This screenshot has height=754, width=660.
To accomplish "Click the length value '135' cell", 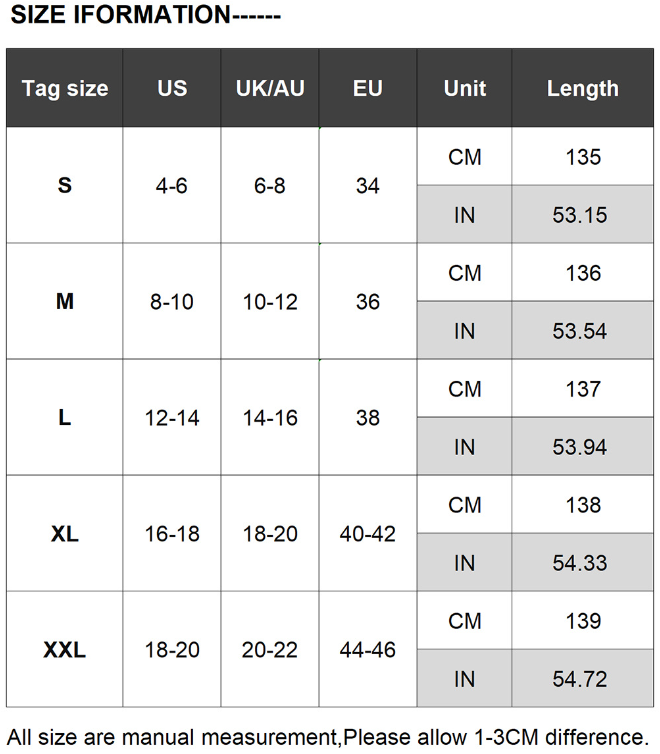I will (583, 157).
